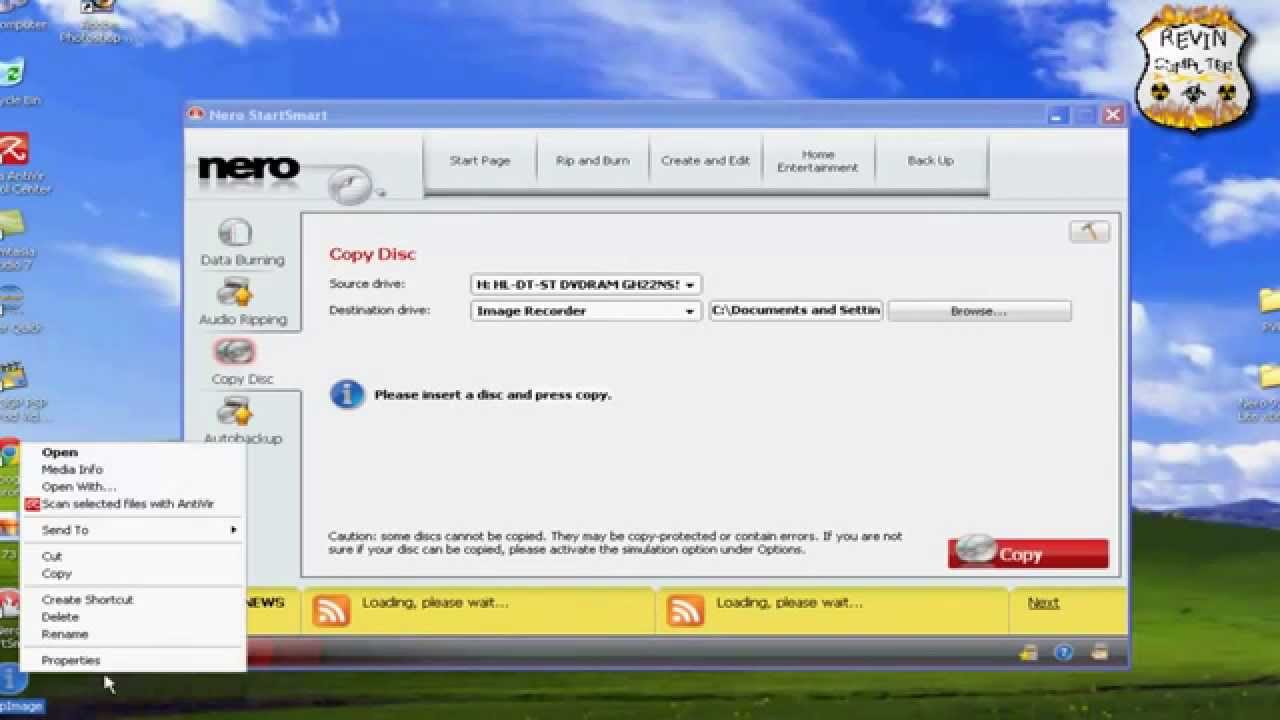1280x720 pixels.
Task: Open Nero options via the hammer icon
Action: click(x=1089, y=231)
